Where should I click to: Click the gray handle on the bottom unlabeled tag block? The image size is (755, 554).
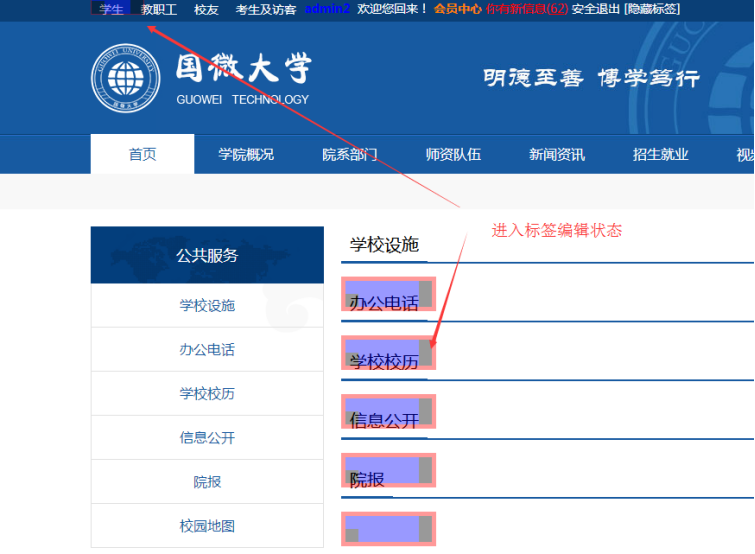425,528
